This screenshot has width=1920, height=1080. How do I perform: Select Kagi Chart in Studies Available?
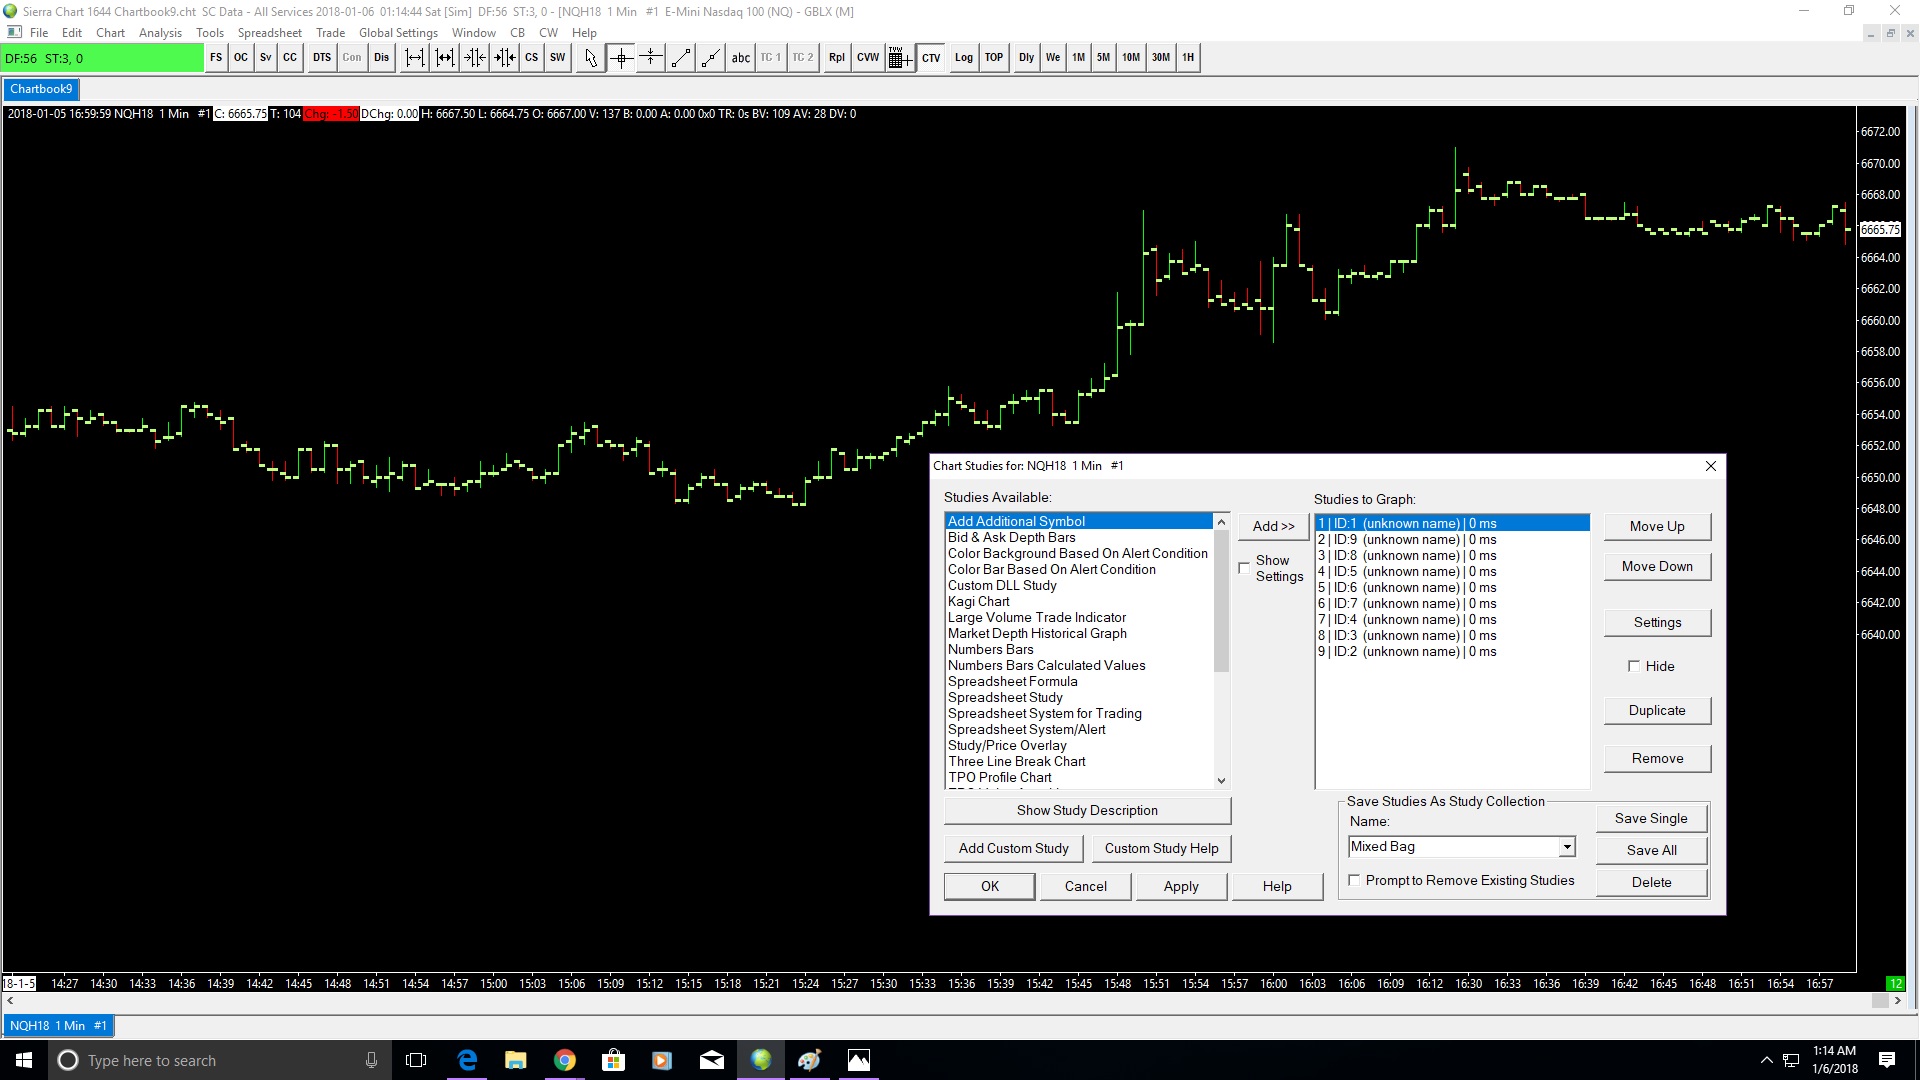pyautogui.click(x=978, y=601)
